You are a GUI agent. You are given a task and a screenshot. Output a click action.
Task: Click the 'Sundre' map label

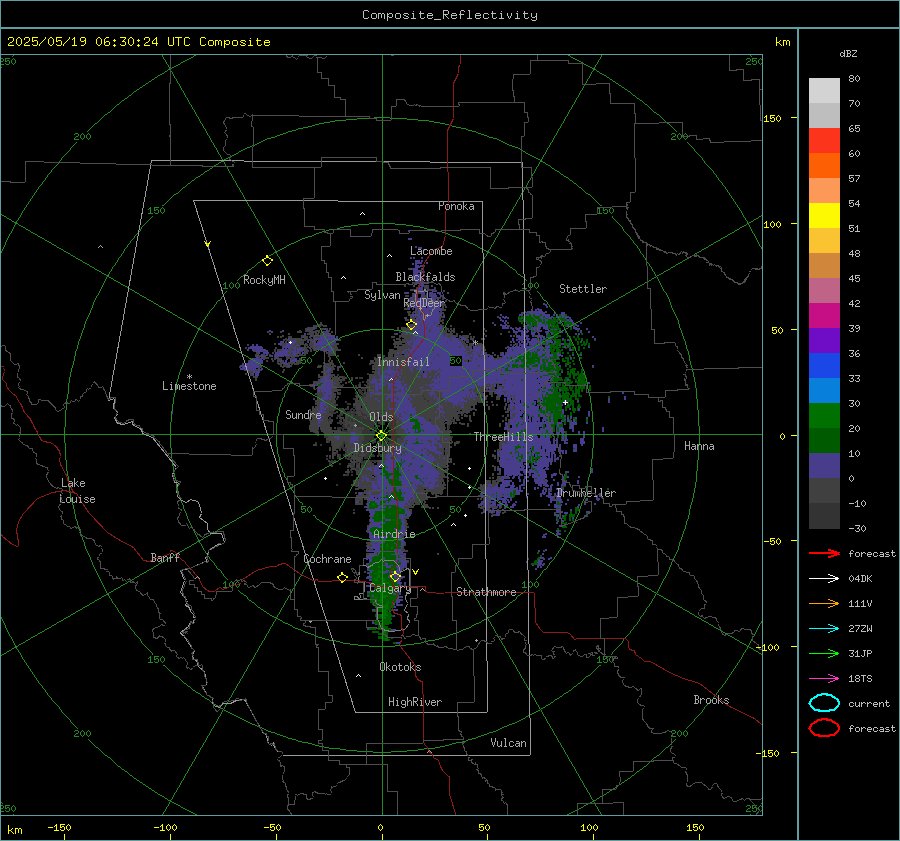(303, 414)
